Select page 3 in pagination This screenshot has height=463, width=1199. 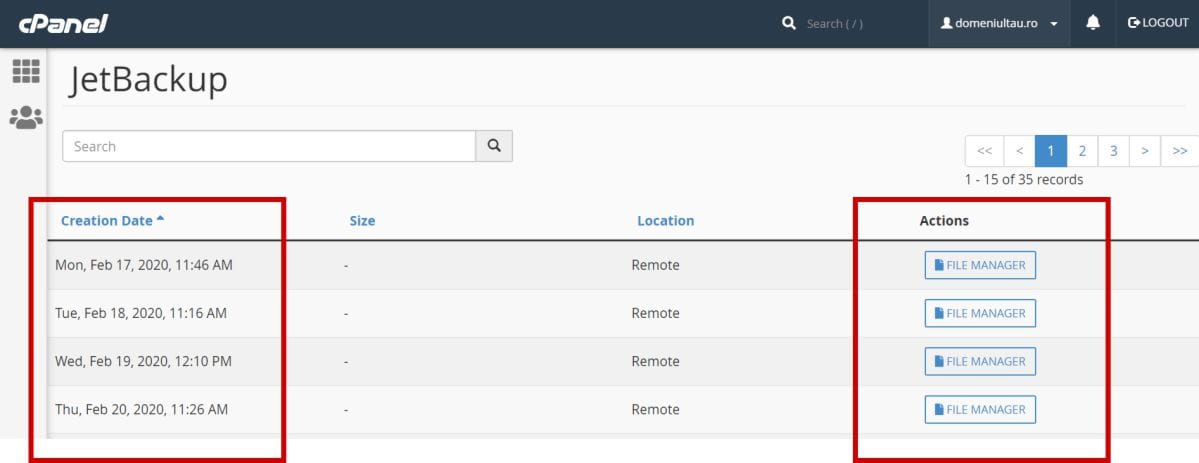coord(1113,151)
